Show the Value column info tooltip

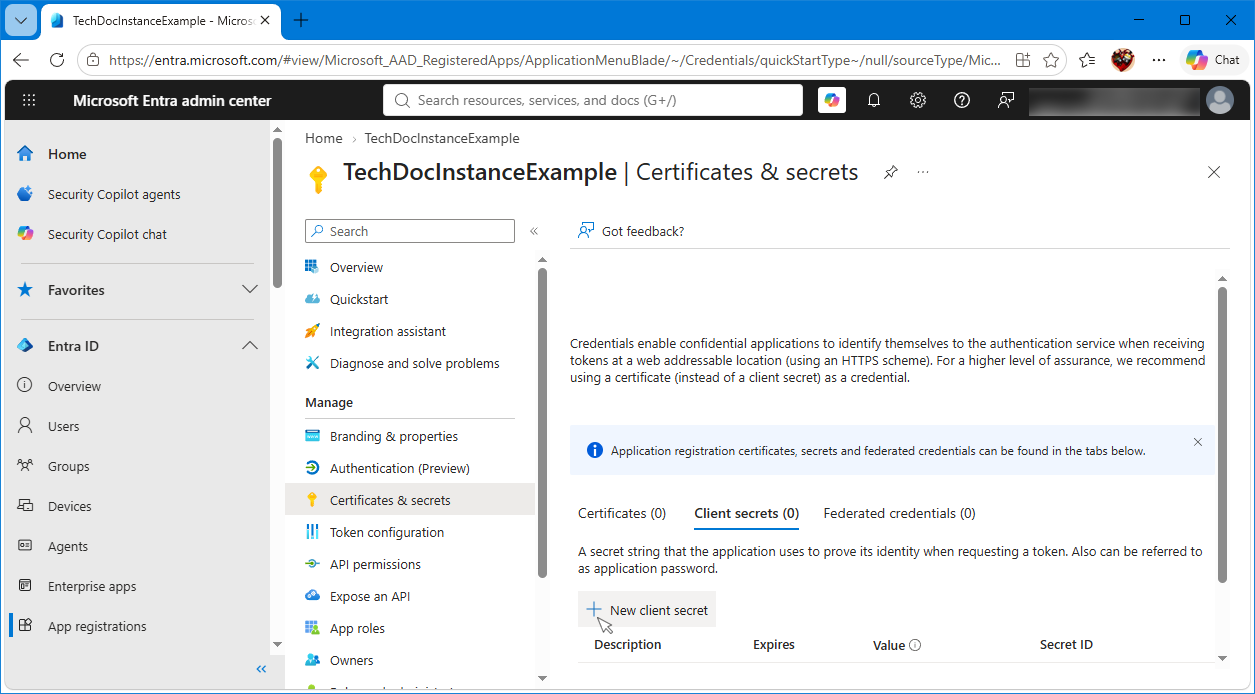point(915,645)
